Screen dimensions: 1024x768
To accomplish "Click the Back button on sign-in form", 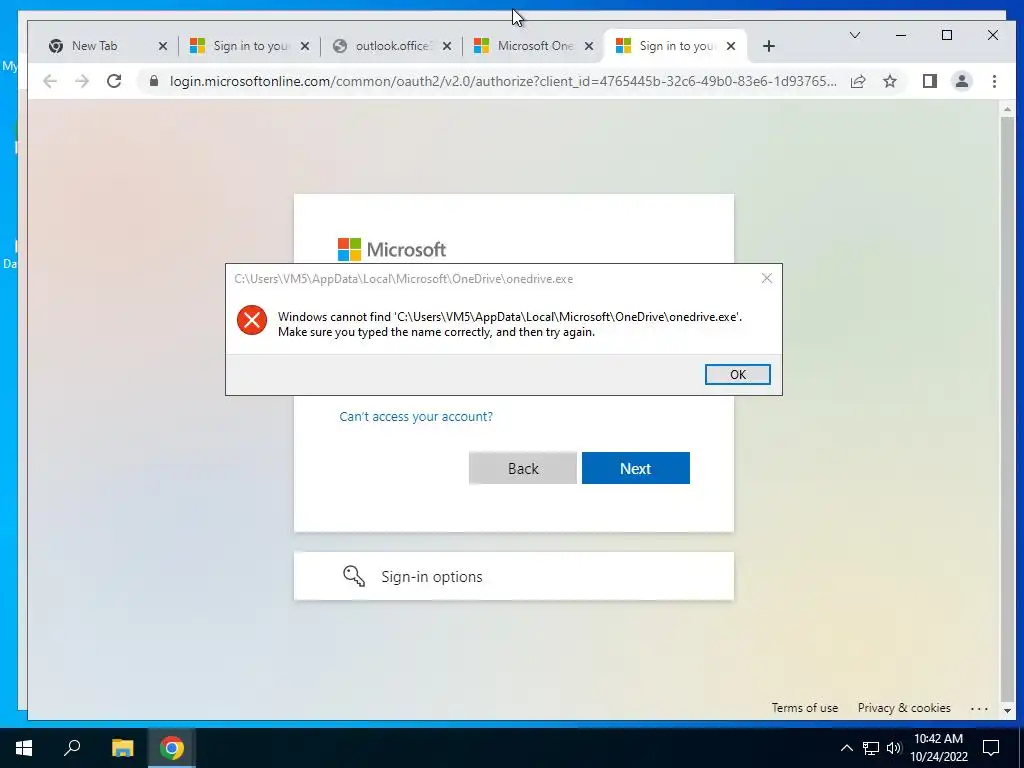I will click(x=522, y=468).
